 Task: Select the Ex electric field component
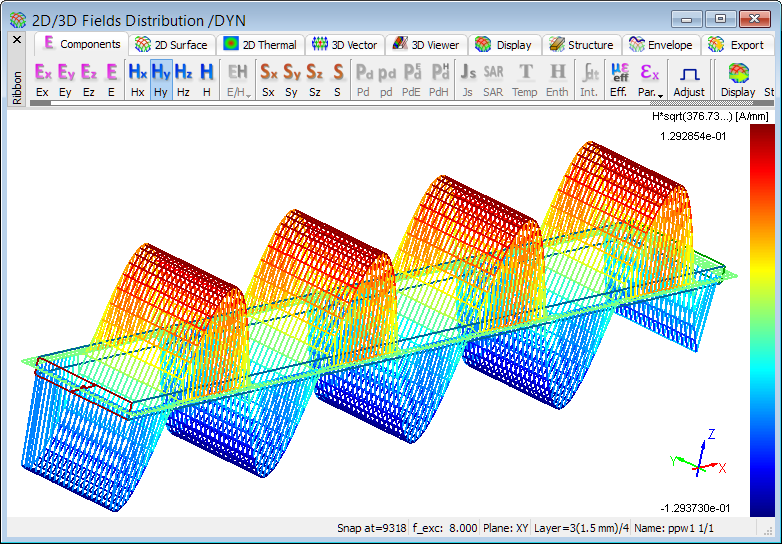(42, 79)
